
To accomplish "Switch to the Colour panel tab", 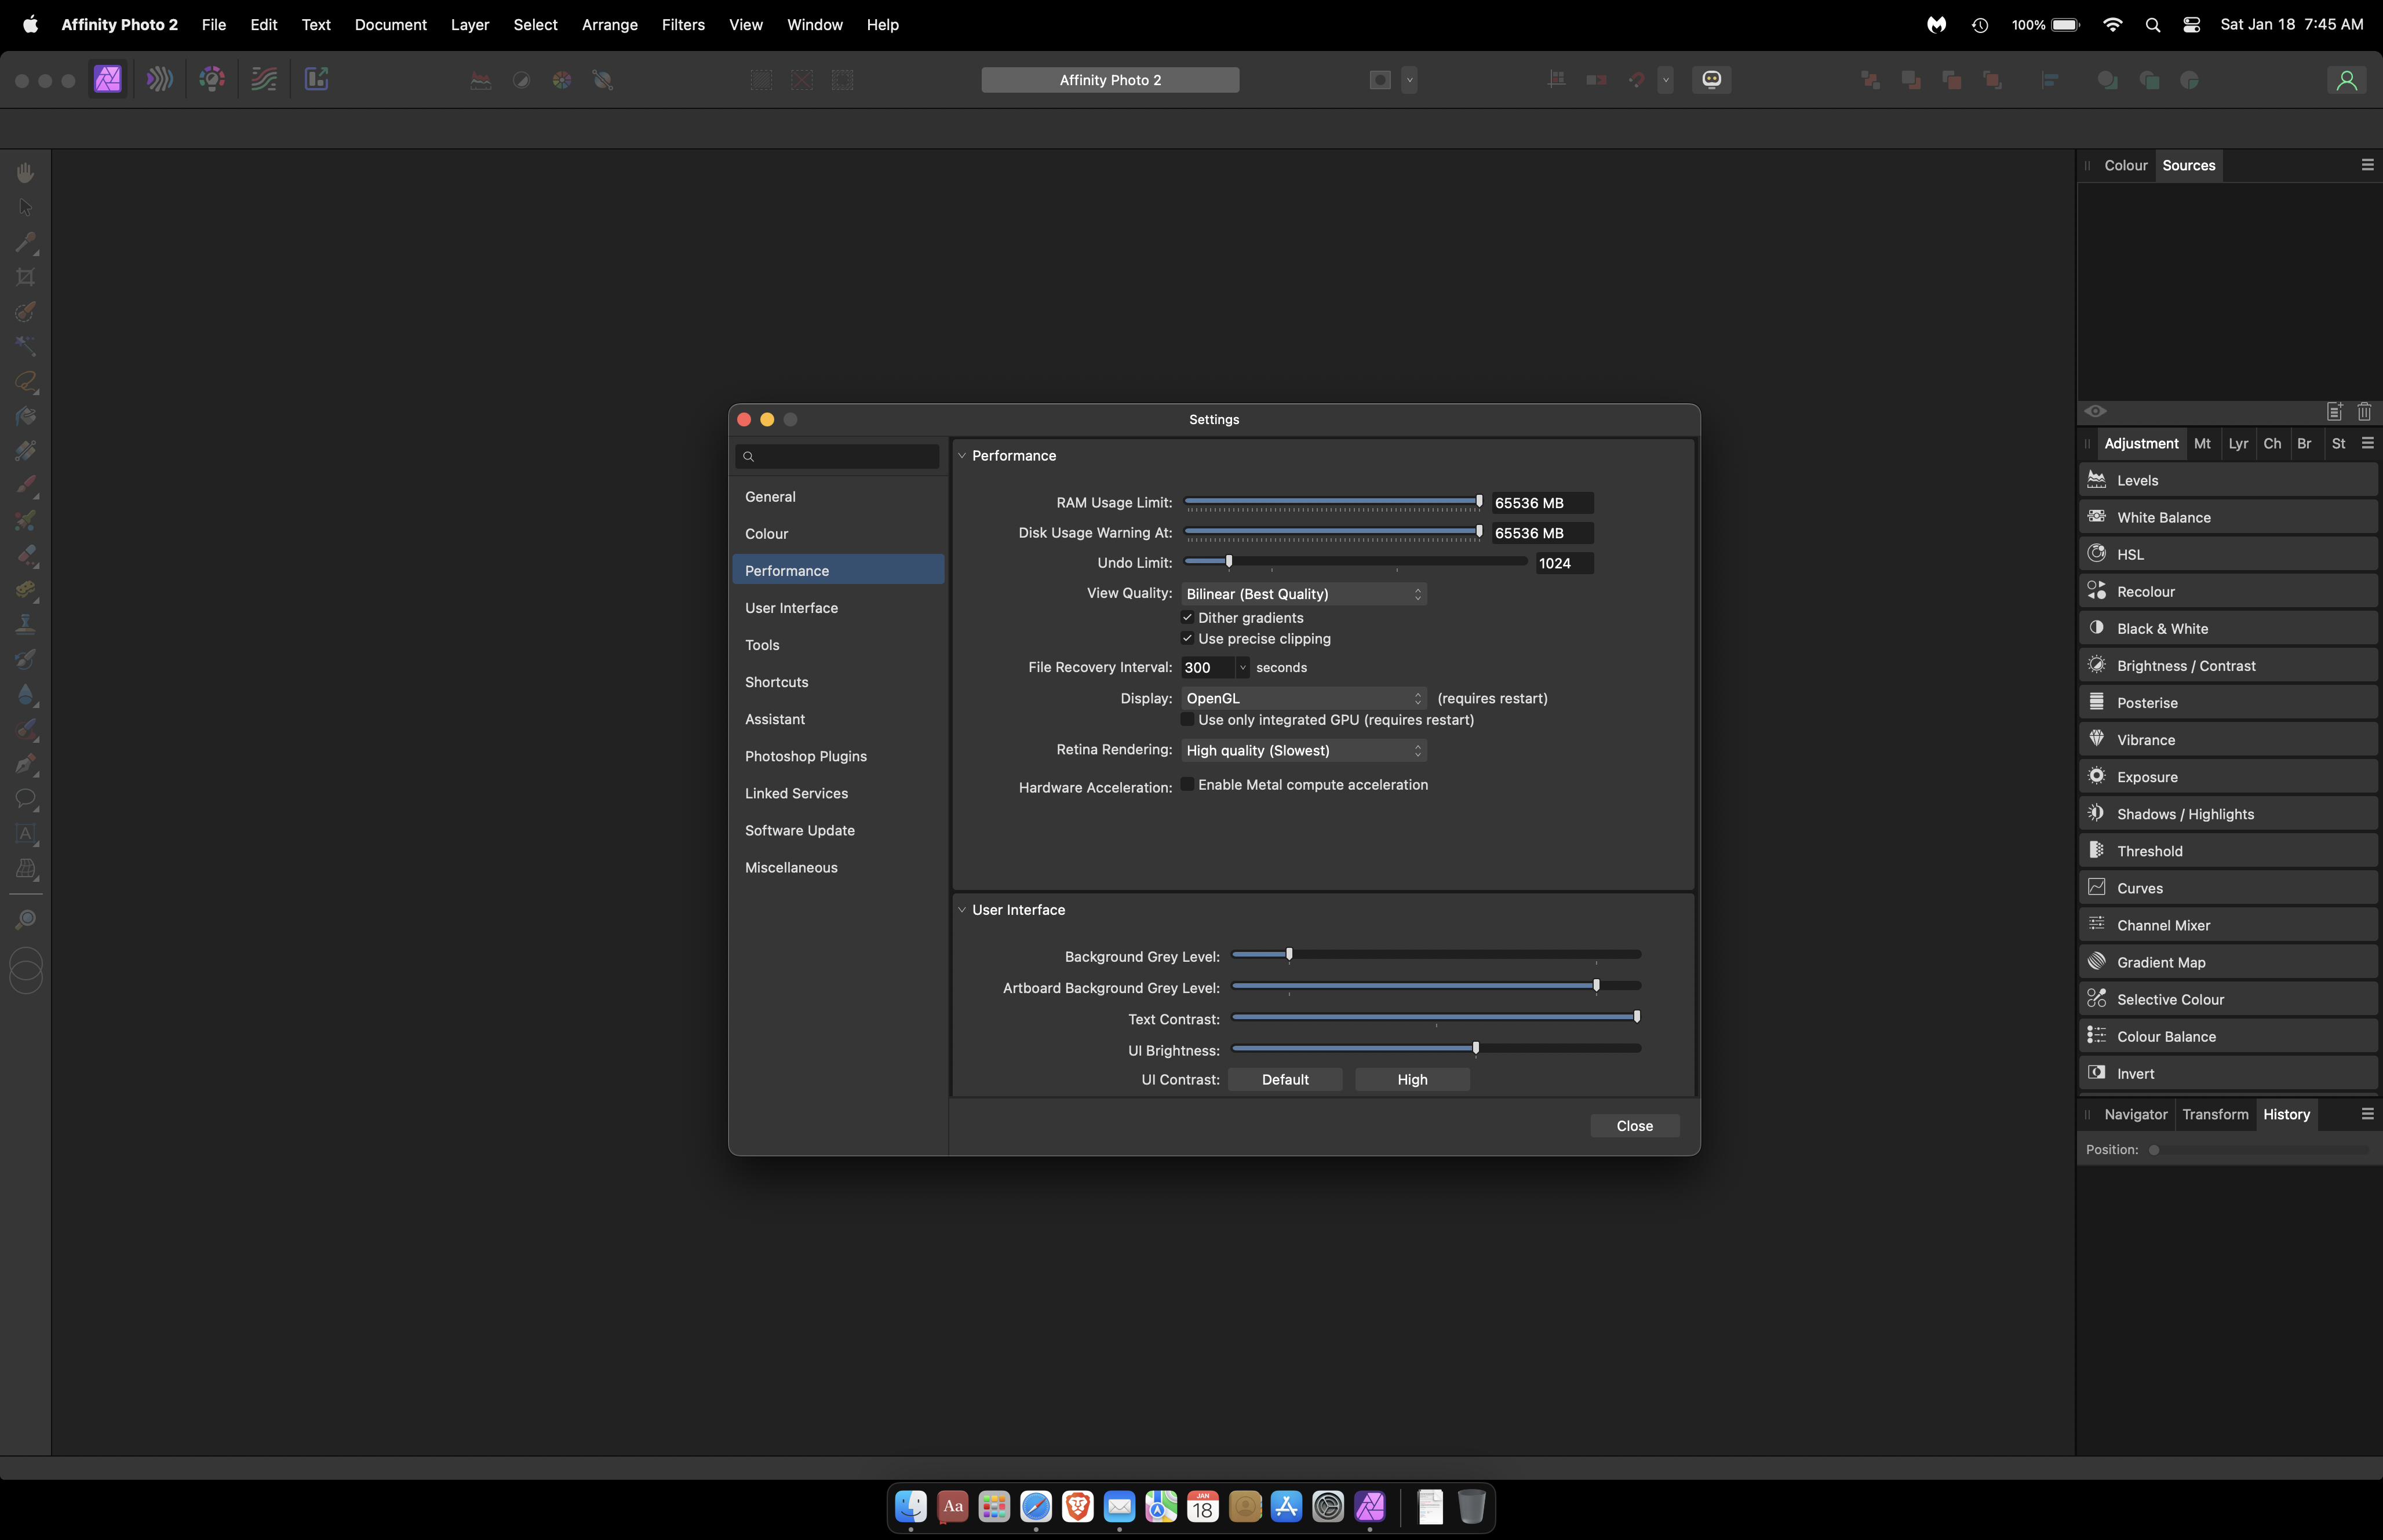I will 2125,165.
